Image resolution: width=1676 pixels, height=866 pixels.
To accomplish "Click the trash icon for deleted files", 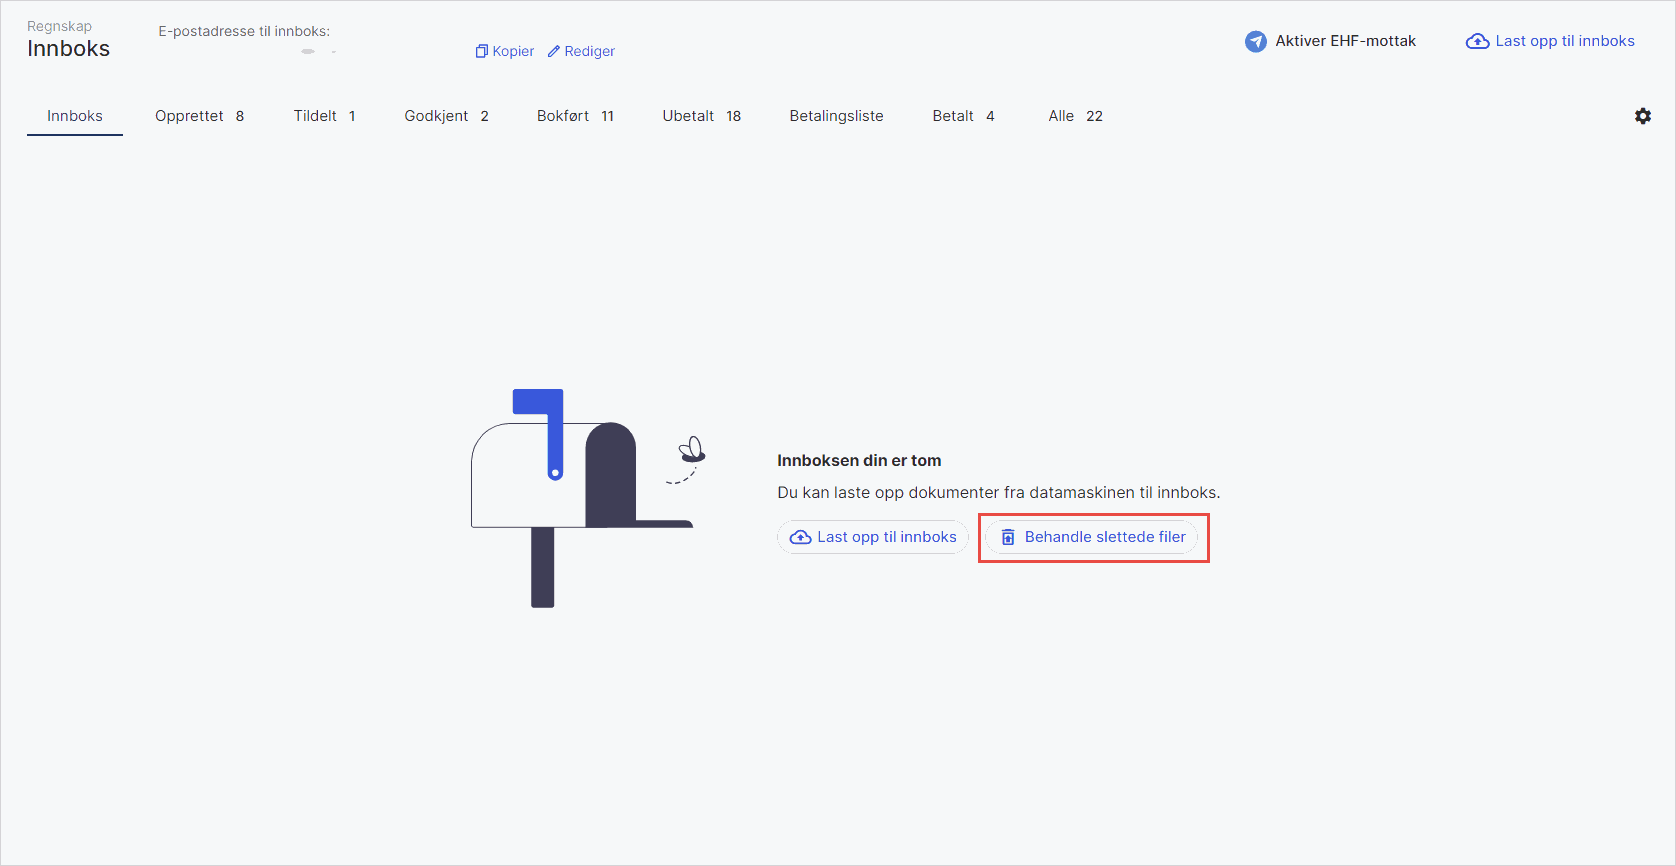I will pos(1008,537).
